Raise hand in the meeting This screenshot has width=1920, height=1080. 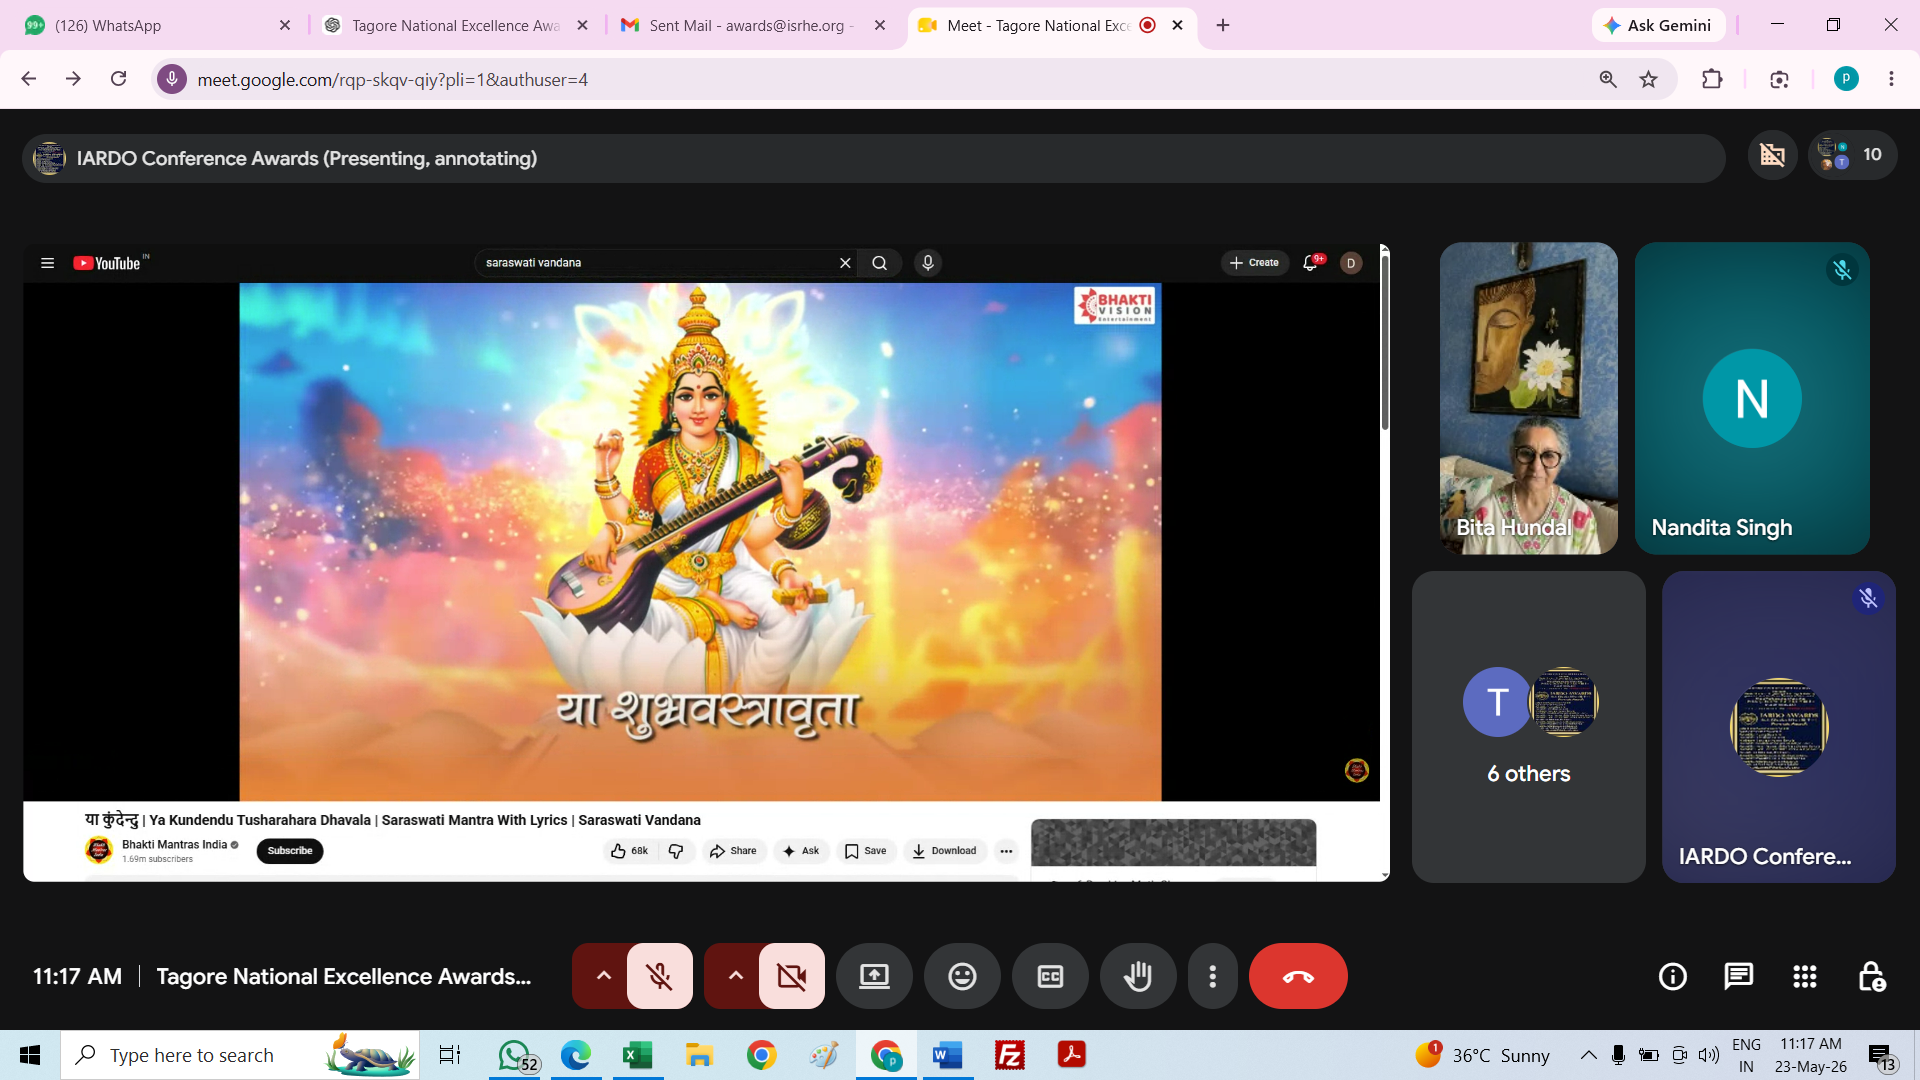click(x=1138, y=976)
